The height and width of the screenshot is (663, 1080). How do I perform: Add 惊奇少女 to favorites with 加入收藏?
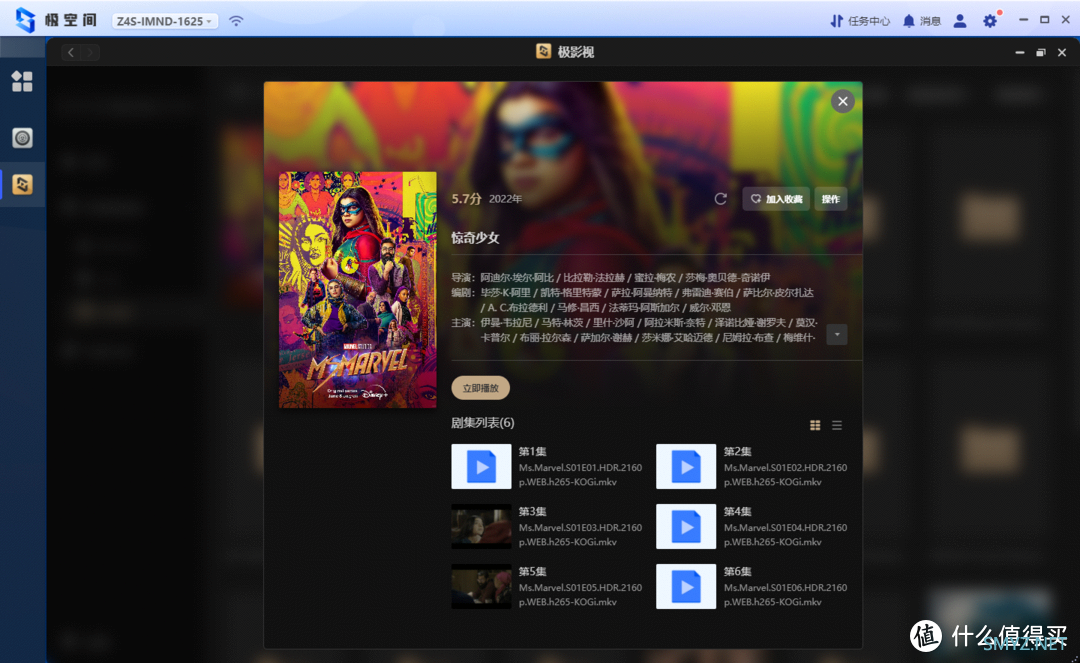point(777,199)
